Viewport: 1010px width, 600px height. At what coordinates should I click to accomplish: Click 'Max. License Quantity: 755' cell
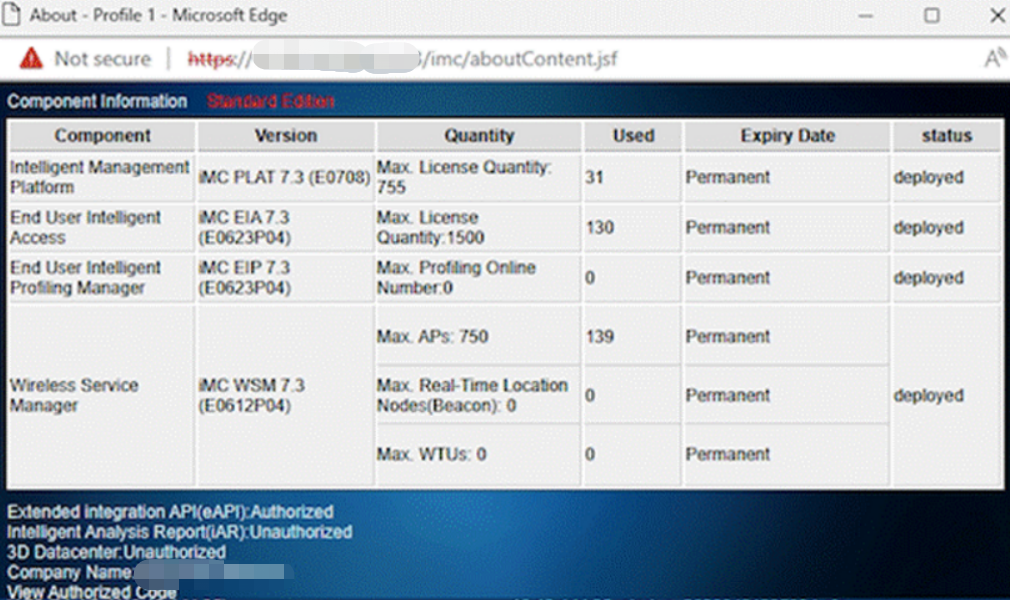pyautogui.click(x=479, y=177)
